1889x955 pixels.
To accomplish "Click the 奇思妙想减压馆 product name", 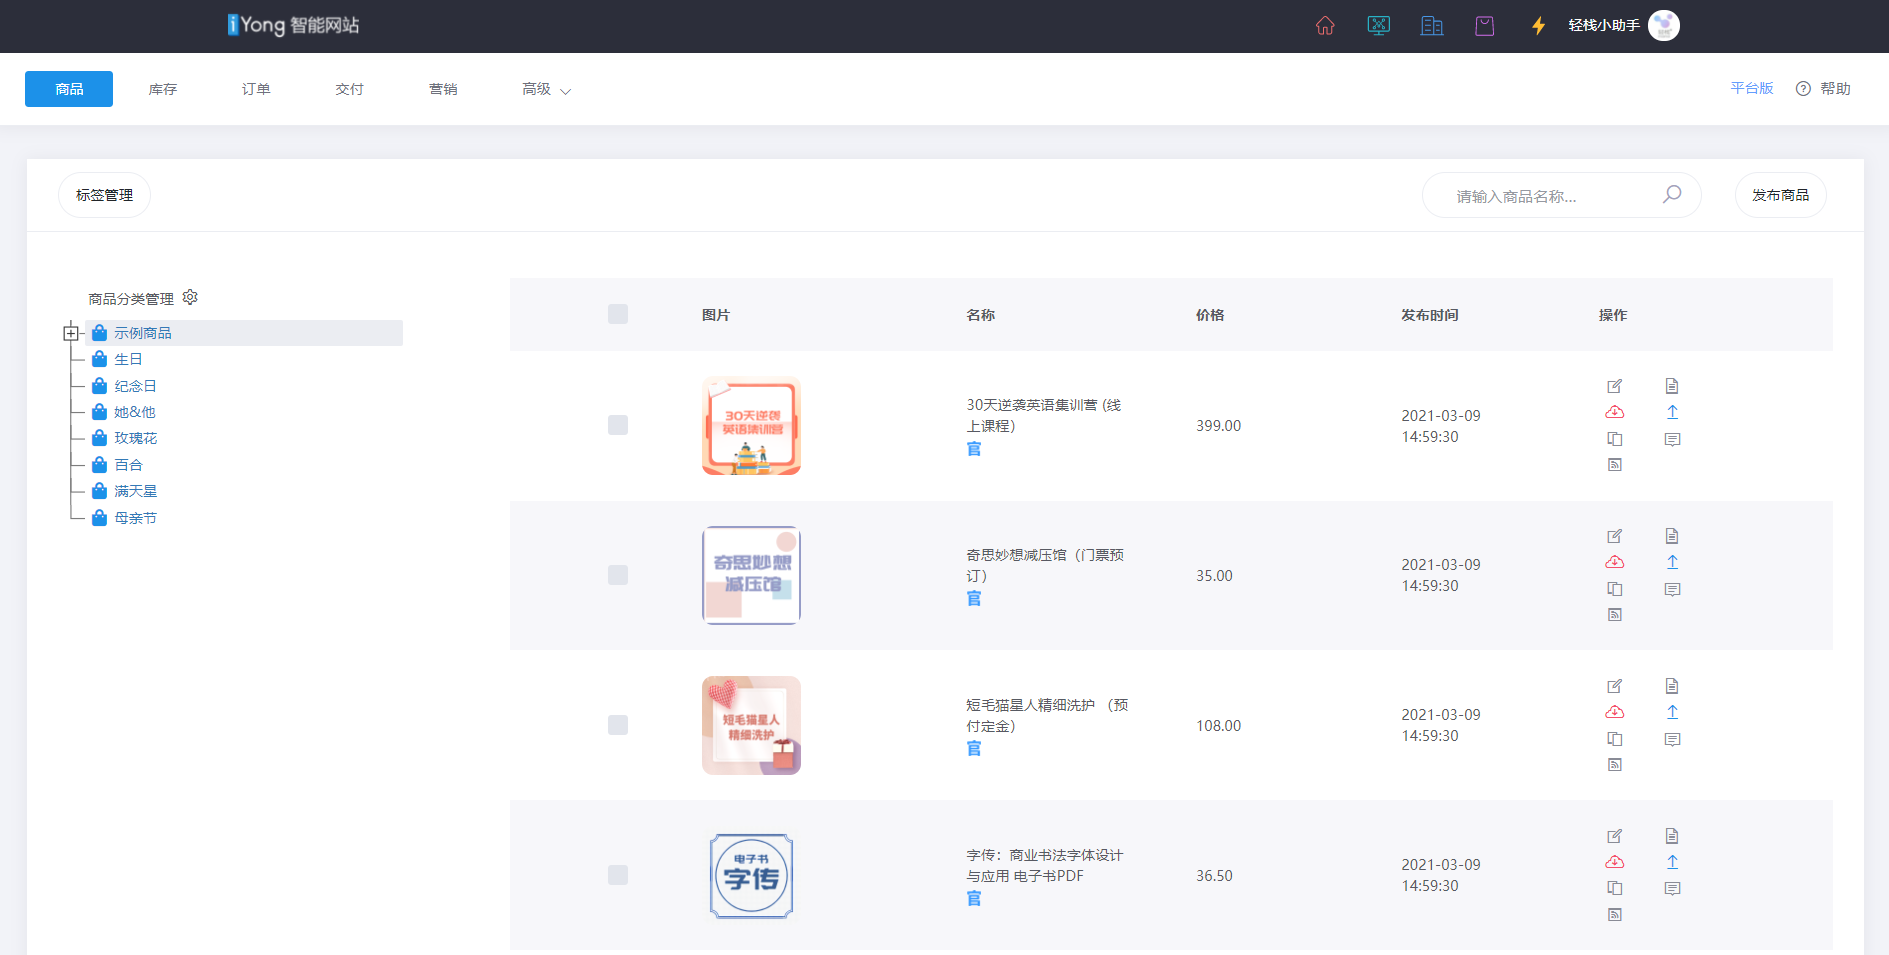I will (1045, 565).
